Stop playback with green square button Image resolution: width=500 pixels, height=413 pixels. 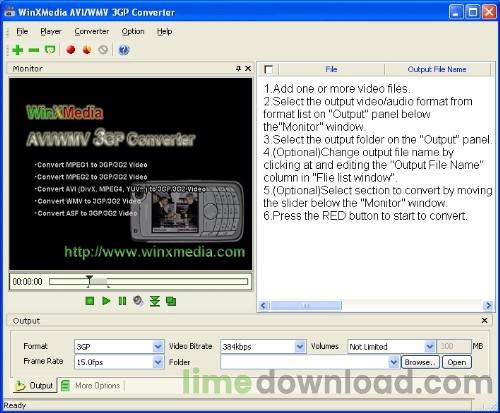click(90, 301)
